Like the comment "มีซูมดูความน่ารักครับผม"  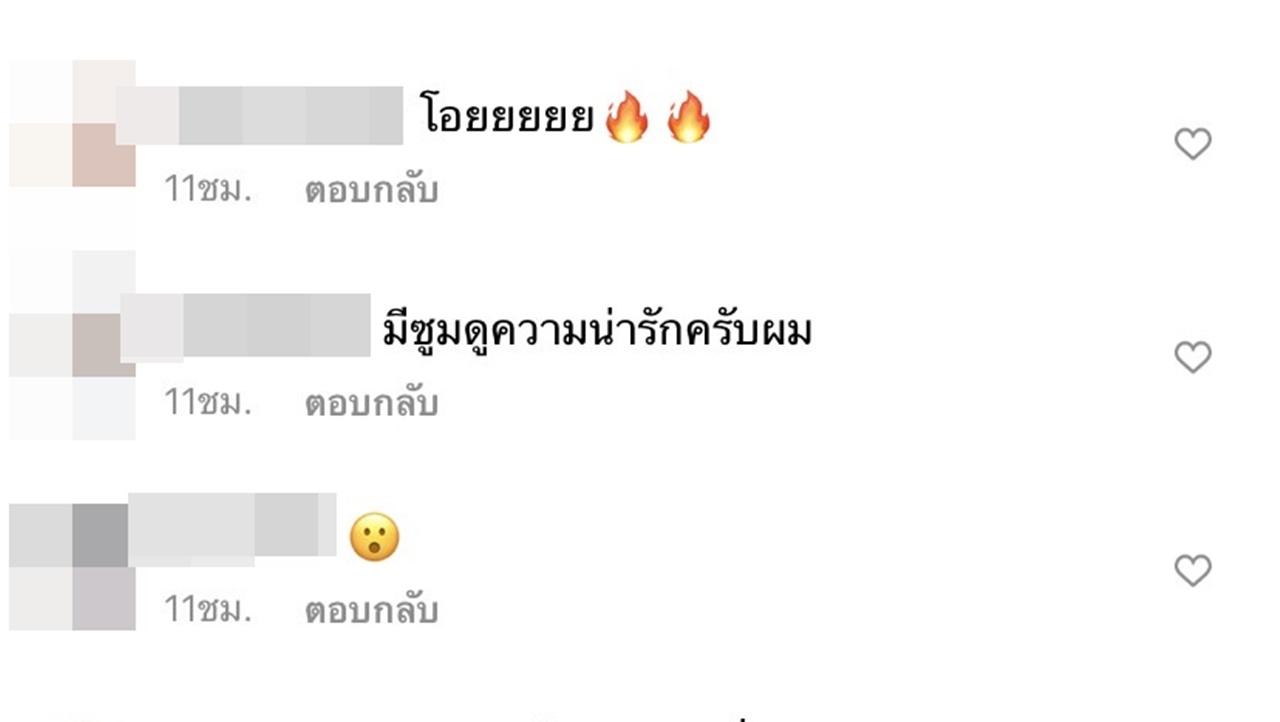[1192, 357]
